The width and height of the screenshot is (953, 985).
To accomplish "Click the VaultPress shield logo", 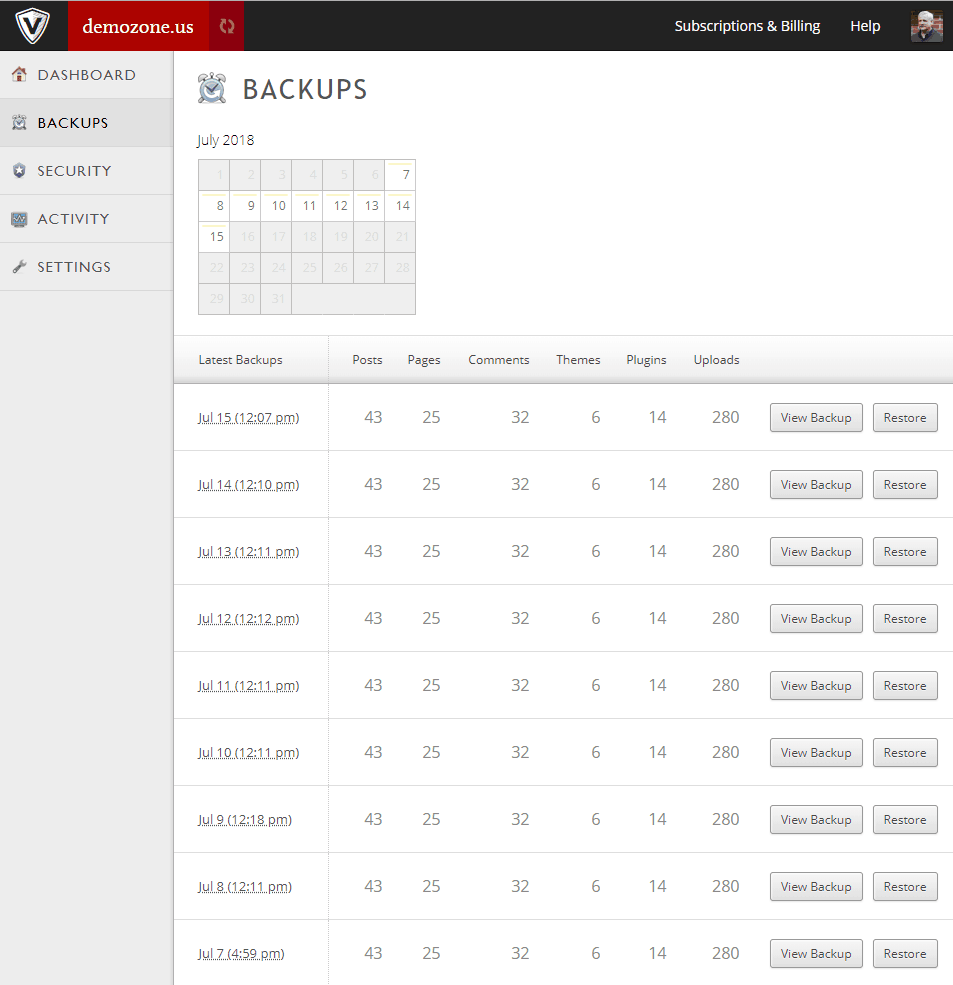I will click(x=33, y=26).
